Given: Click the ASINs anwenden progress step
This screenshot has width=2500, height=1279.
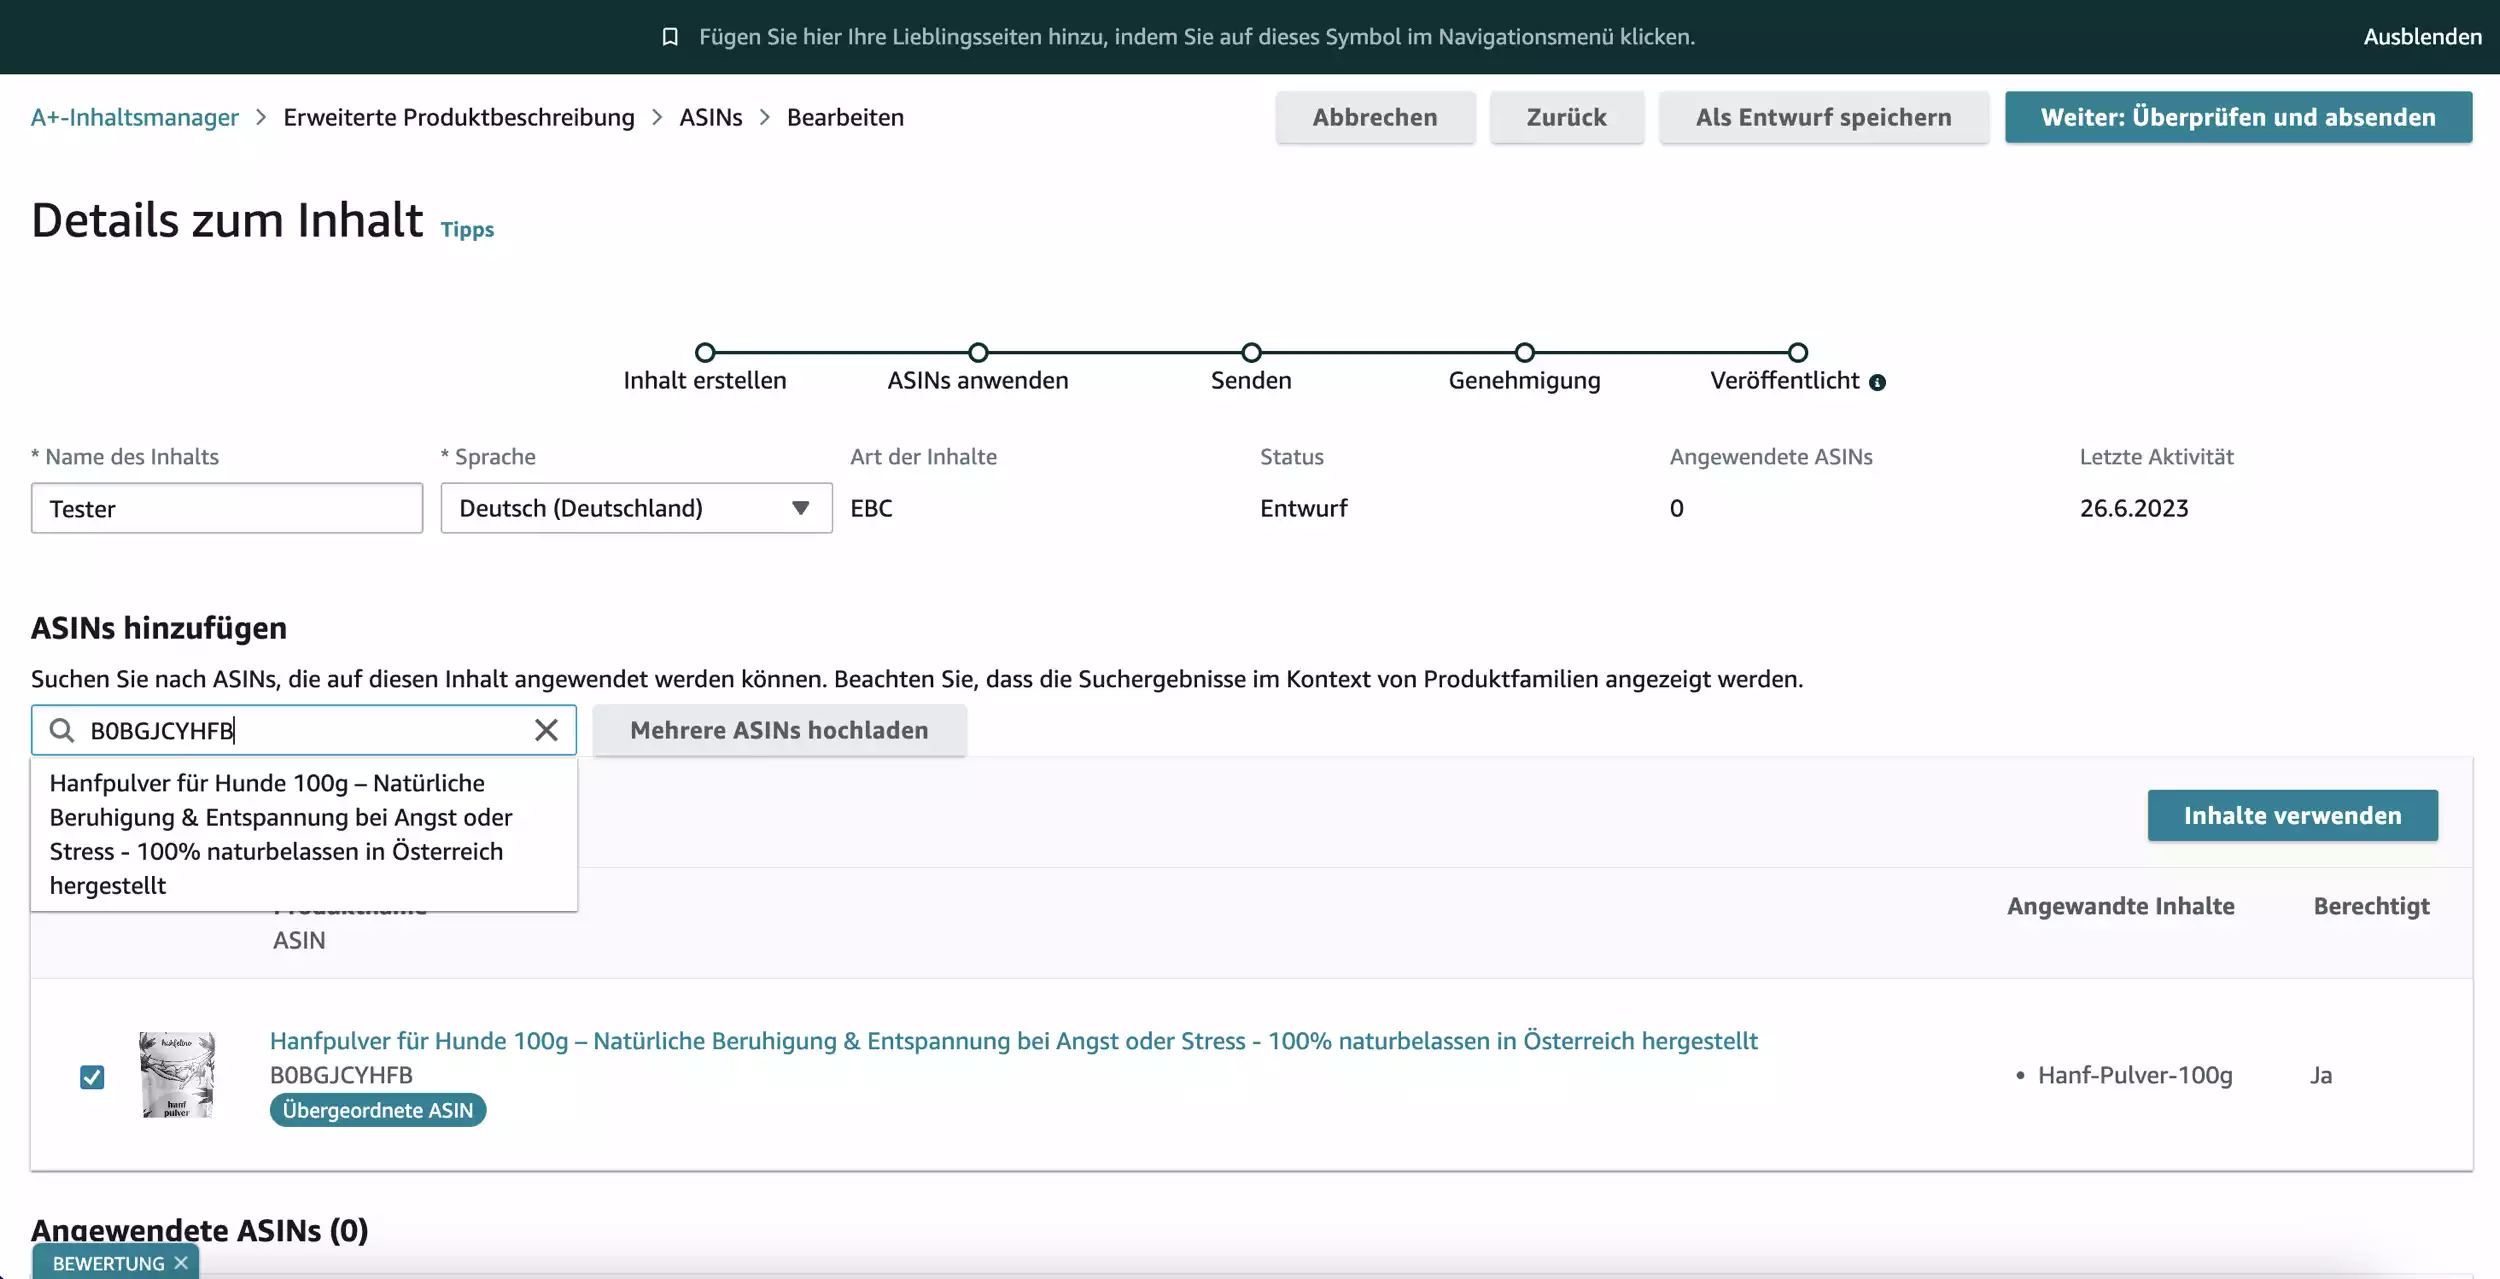Looking at the screenshot, I should tap(978, 352).
